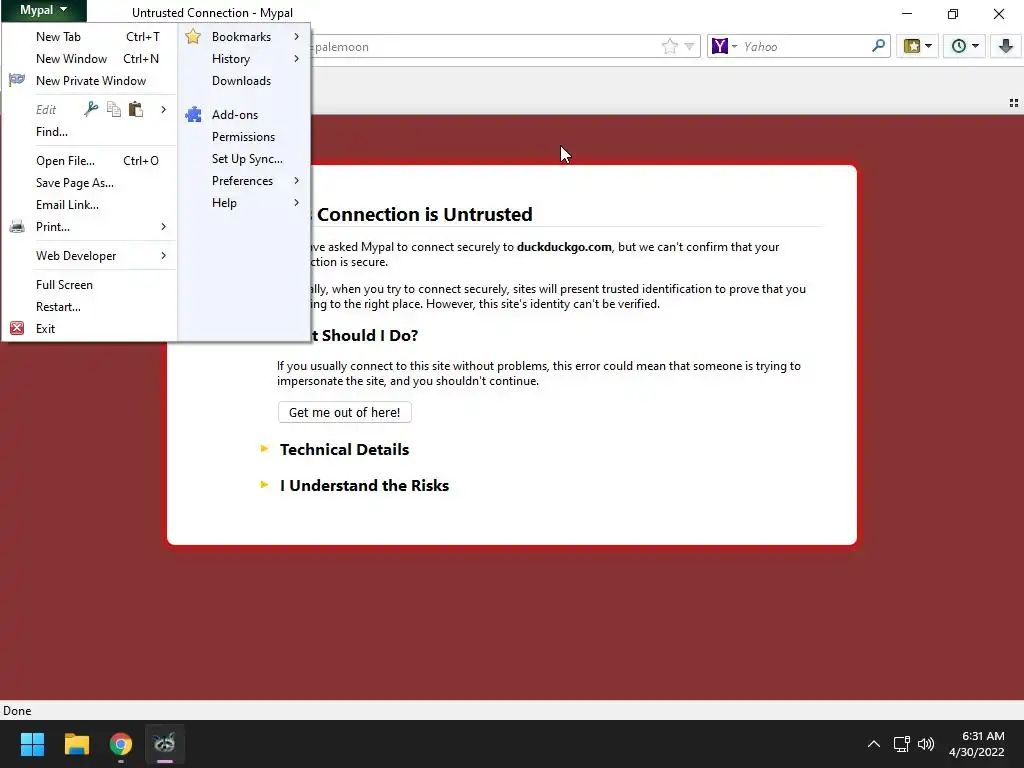
Task: Expand the Help submenu arrow
Action: coord(296,202)
